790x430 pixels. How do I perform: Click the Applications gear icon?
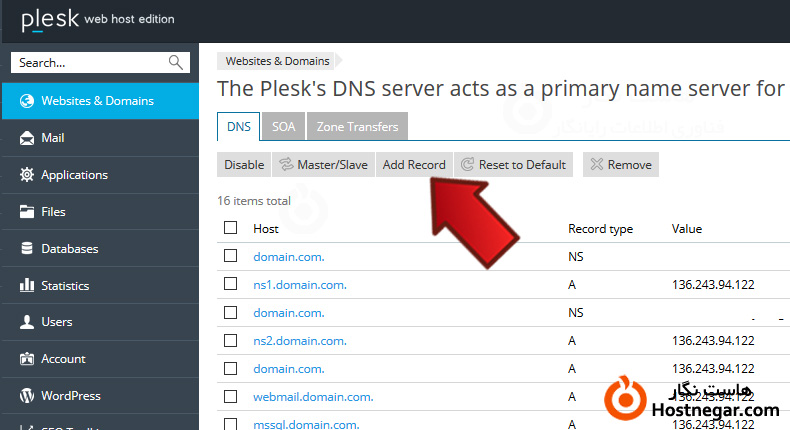[x=26, y=175]
